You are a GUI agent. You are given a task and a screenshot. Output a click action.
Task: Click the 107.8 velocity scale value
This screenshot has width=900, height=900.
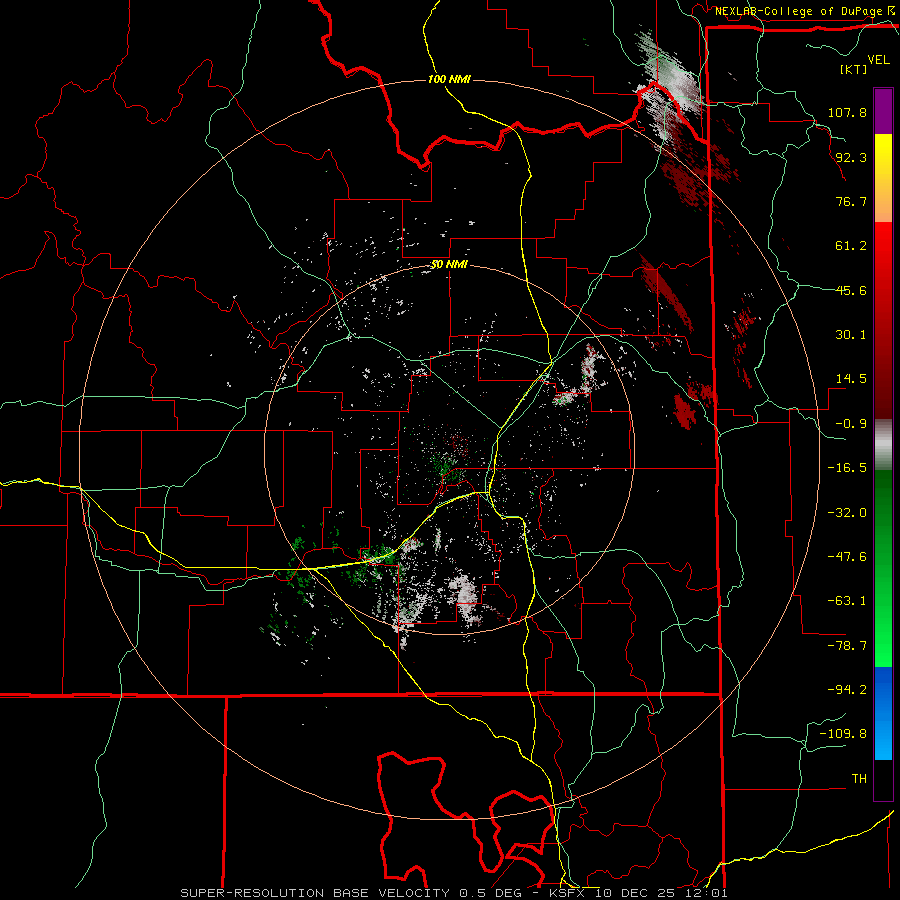847,112
